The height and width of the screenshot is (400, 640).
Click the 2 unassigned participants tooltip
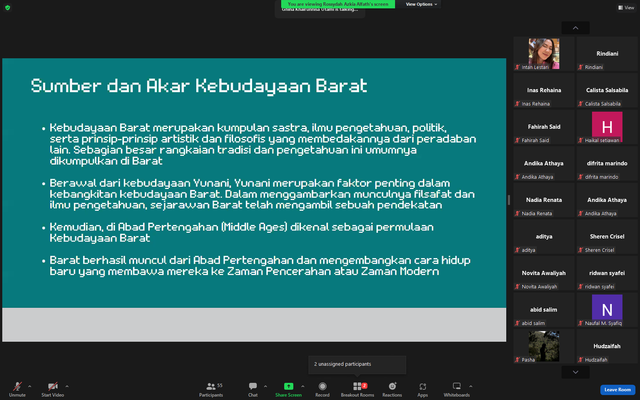(x=357, y=364)
